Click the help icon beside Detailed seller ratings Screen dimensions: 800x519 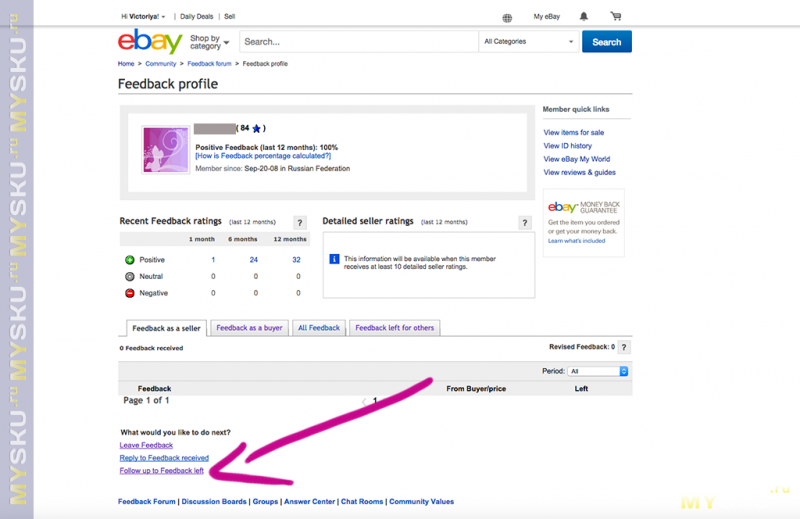[x=525, y=222]
